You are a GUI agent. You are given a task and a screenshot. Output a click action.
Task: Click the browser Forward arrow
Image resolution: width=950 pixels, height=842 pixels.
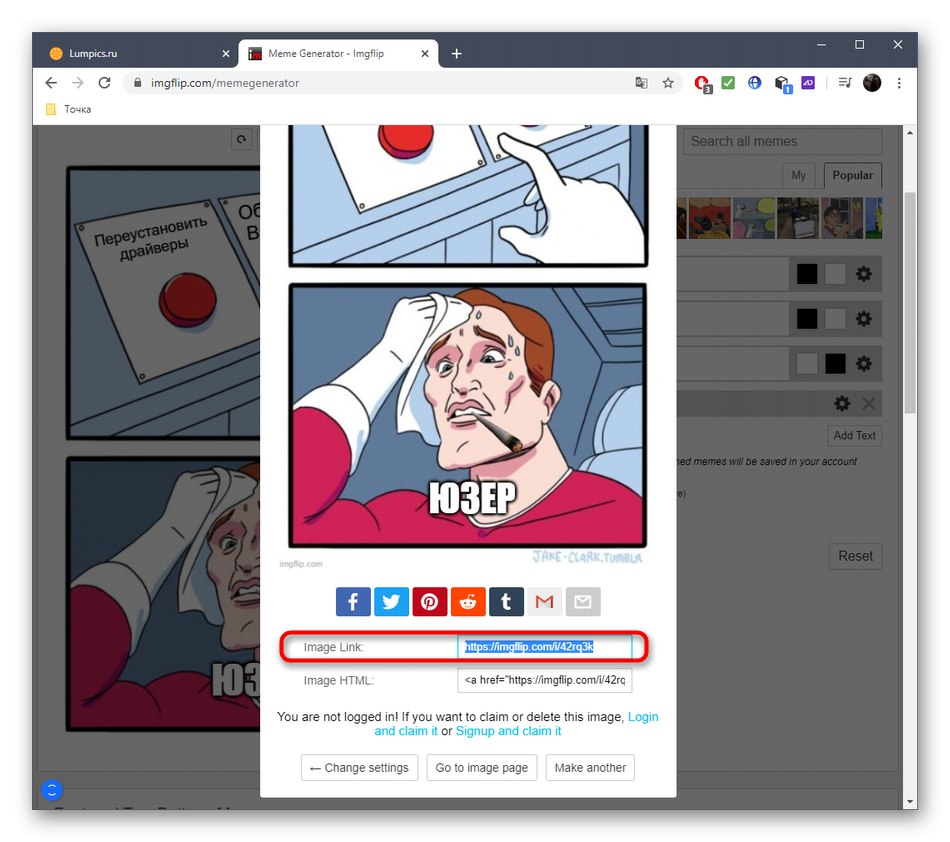78,83
